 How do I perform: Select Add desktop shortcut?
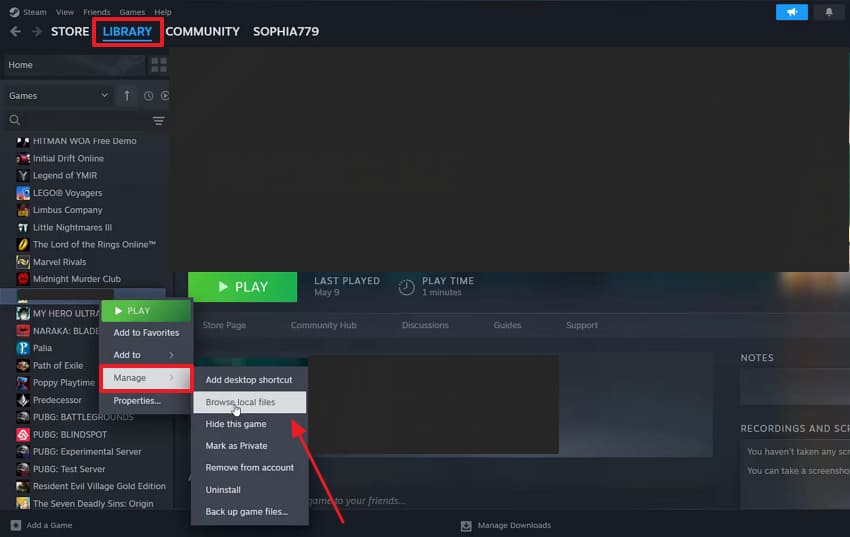coord(249,380)
